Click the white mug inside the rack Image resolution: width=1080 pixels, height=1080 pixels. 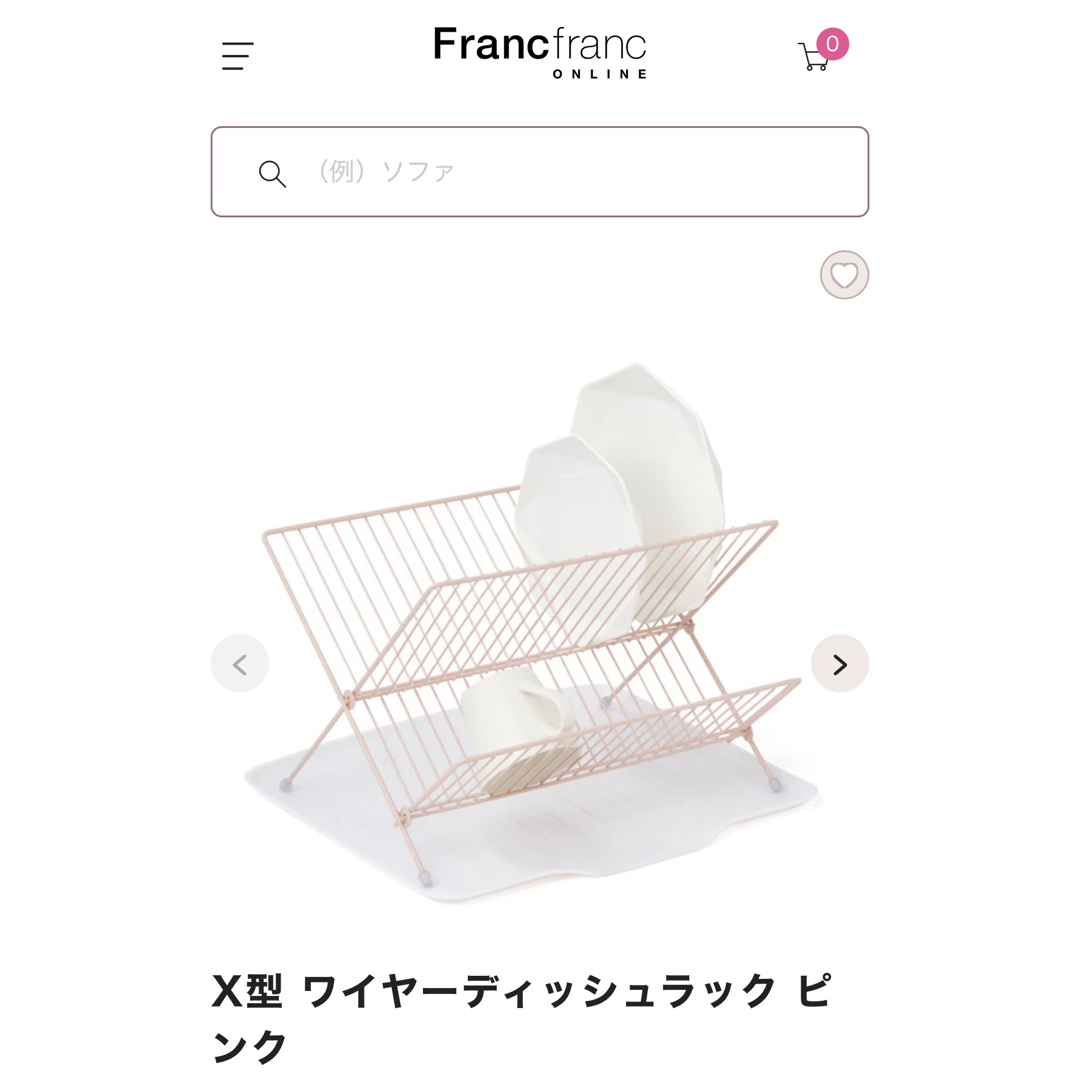[519, 730]
